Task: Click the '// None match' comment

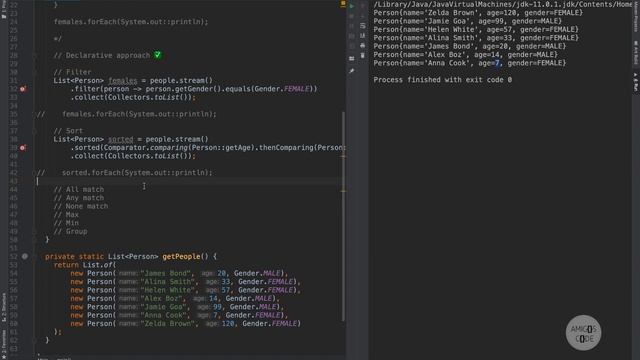Action: [81, 206]
